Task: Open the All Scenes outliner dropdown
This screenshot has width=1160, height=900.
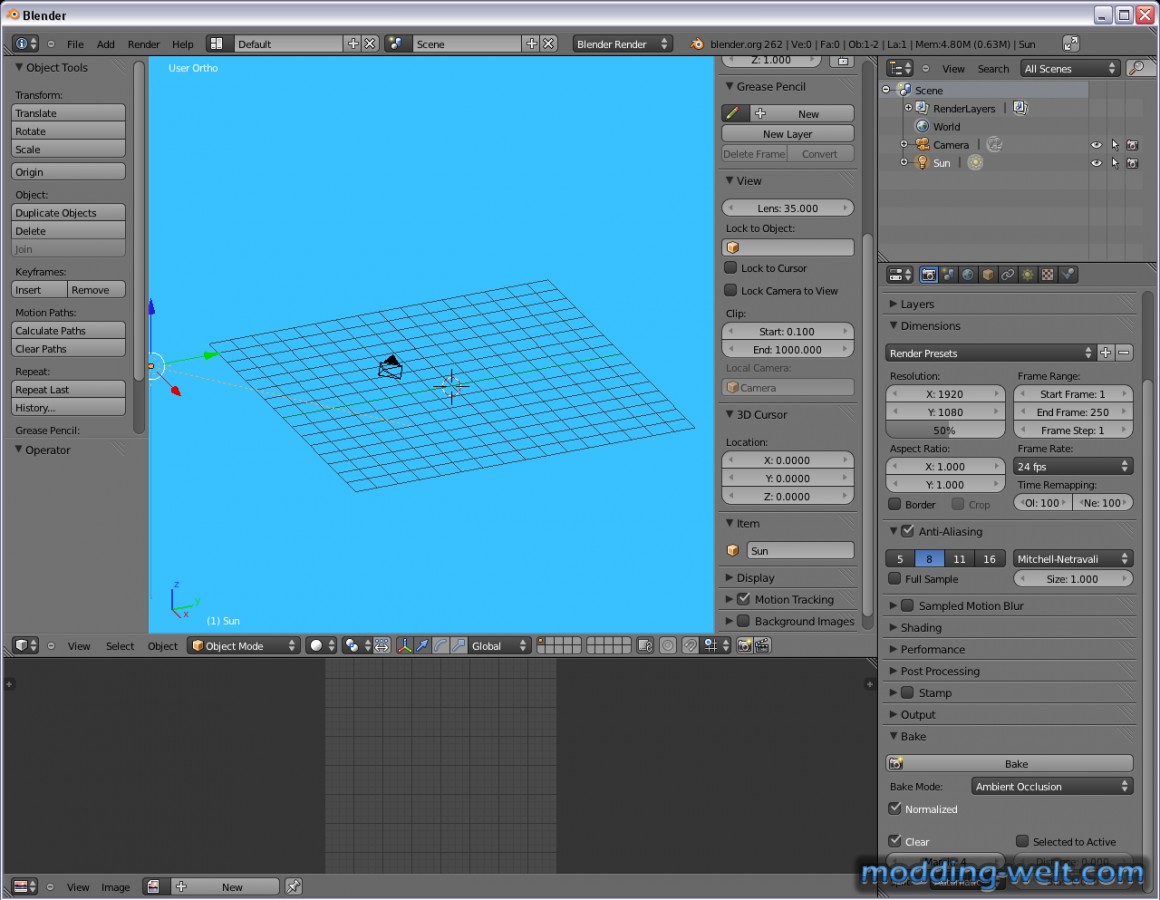Action: [1070, 68]
